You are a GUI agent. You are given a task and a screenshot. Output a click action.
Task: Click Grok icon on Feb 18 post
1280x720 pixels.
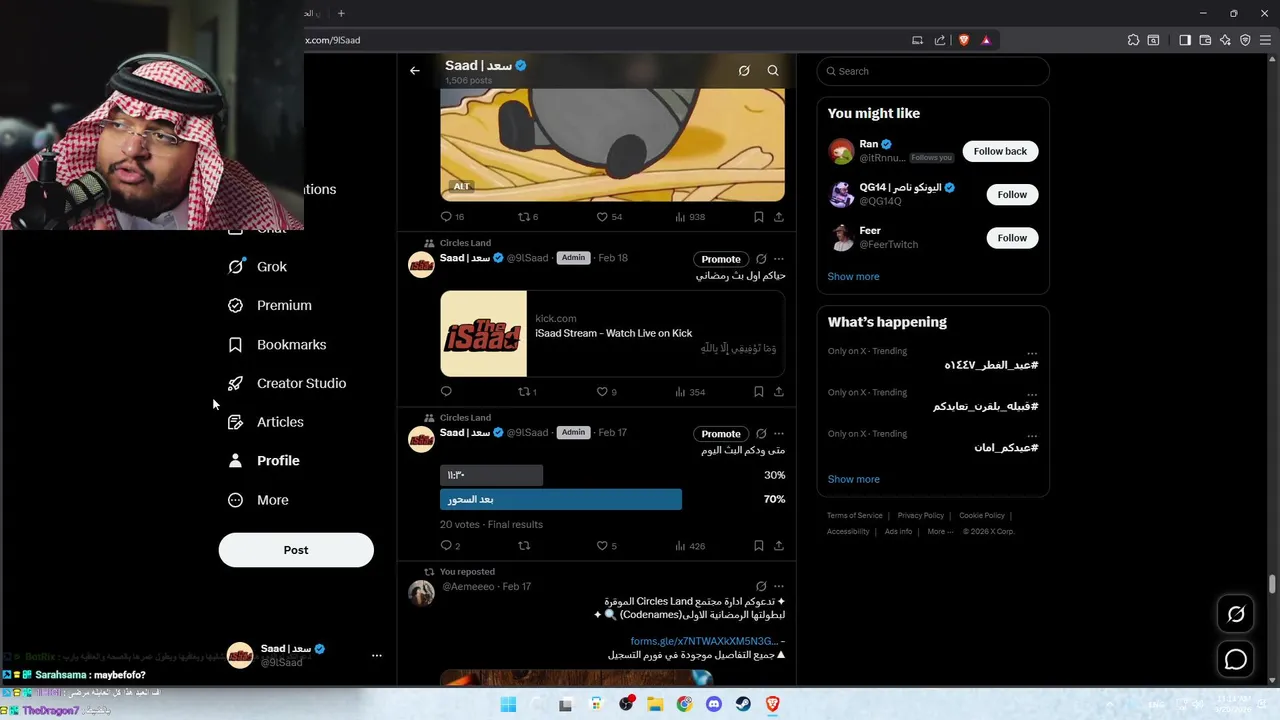pyautogui.click(x=761, y=259)
